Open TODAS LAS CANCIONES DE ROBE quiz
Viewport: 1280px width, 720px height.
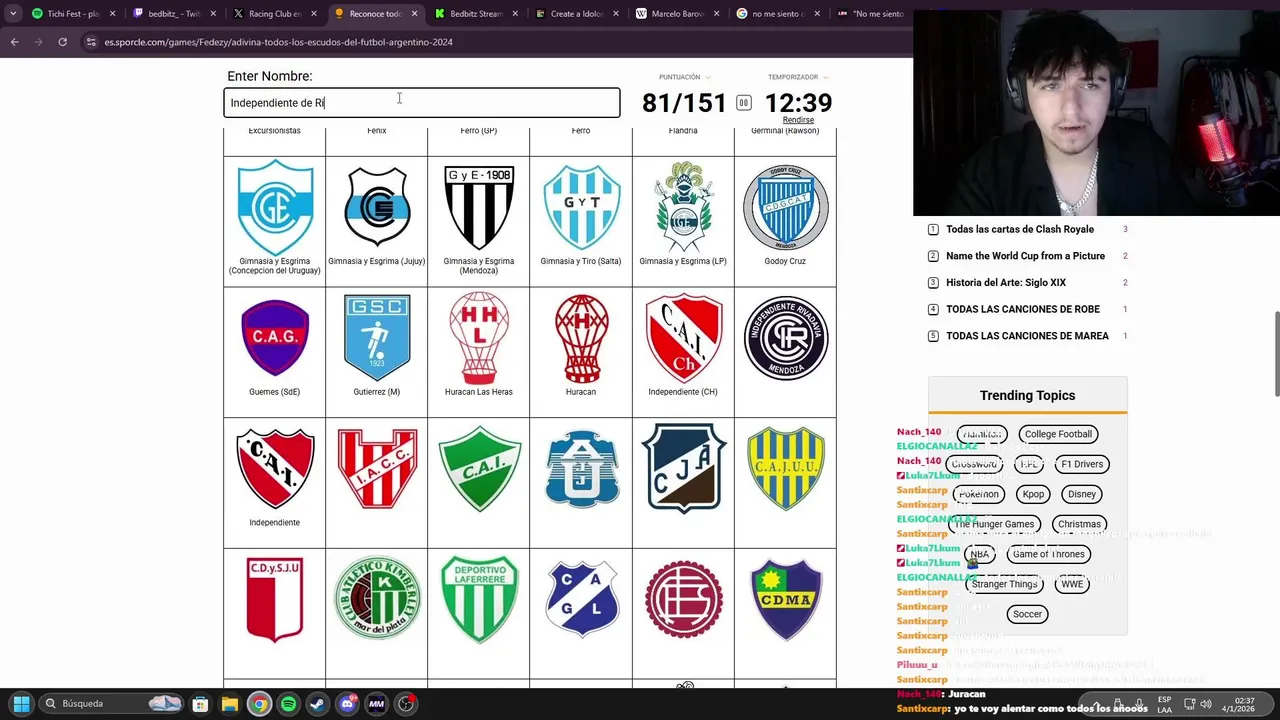[x=1023, y=310]
